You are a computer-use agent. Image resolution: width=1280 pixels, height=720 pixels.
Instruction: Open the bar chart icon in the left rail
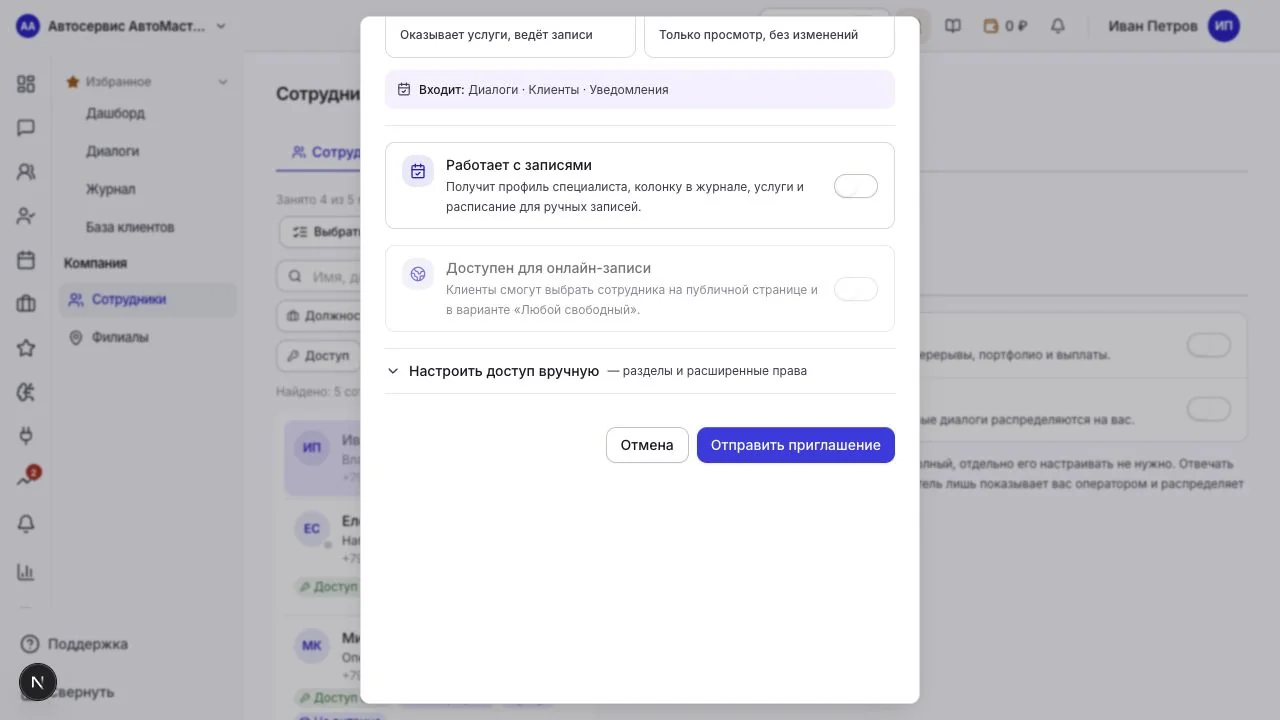[26, 572]
